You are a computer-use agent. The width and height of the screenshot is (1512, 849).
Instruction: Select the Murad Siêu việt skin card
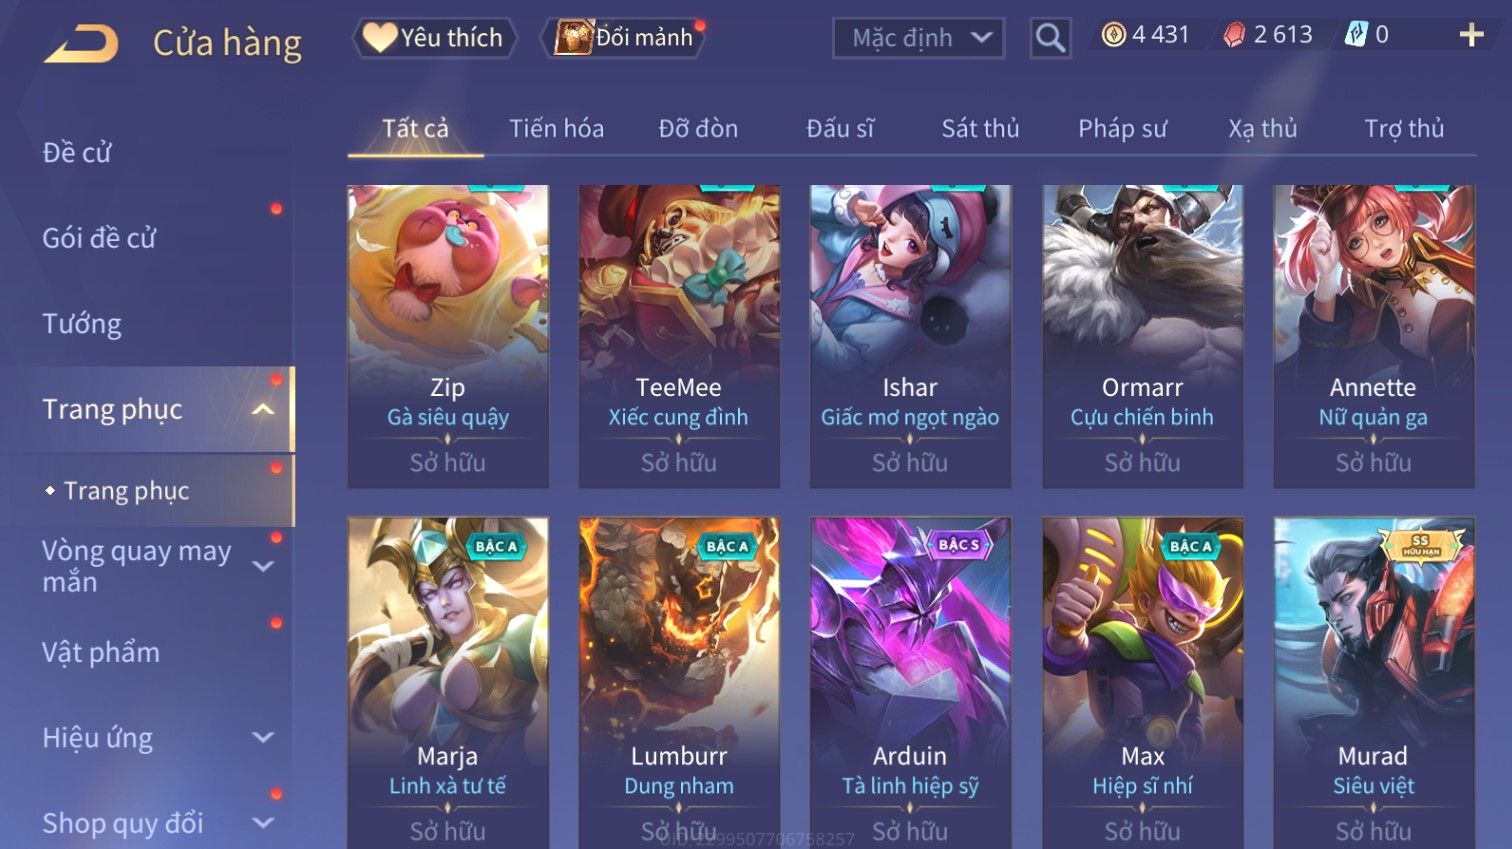coord(1373,682)
